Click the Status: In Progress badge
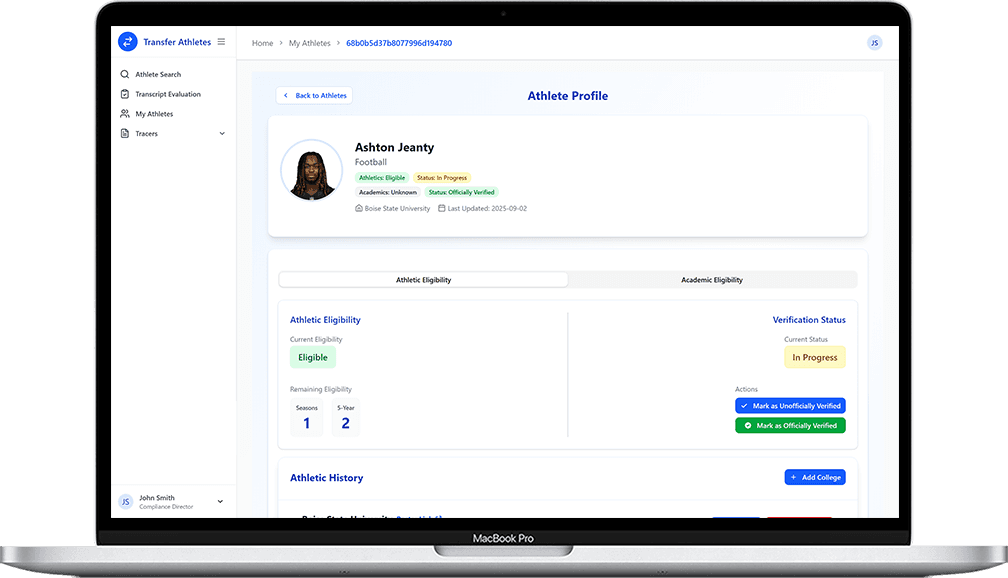 pos(442,177)
